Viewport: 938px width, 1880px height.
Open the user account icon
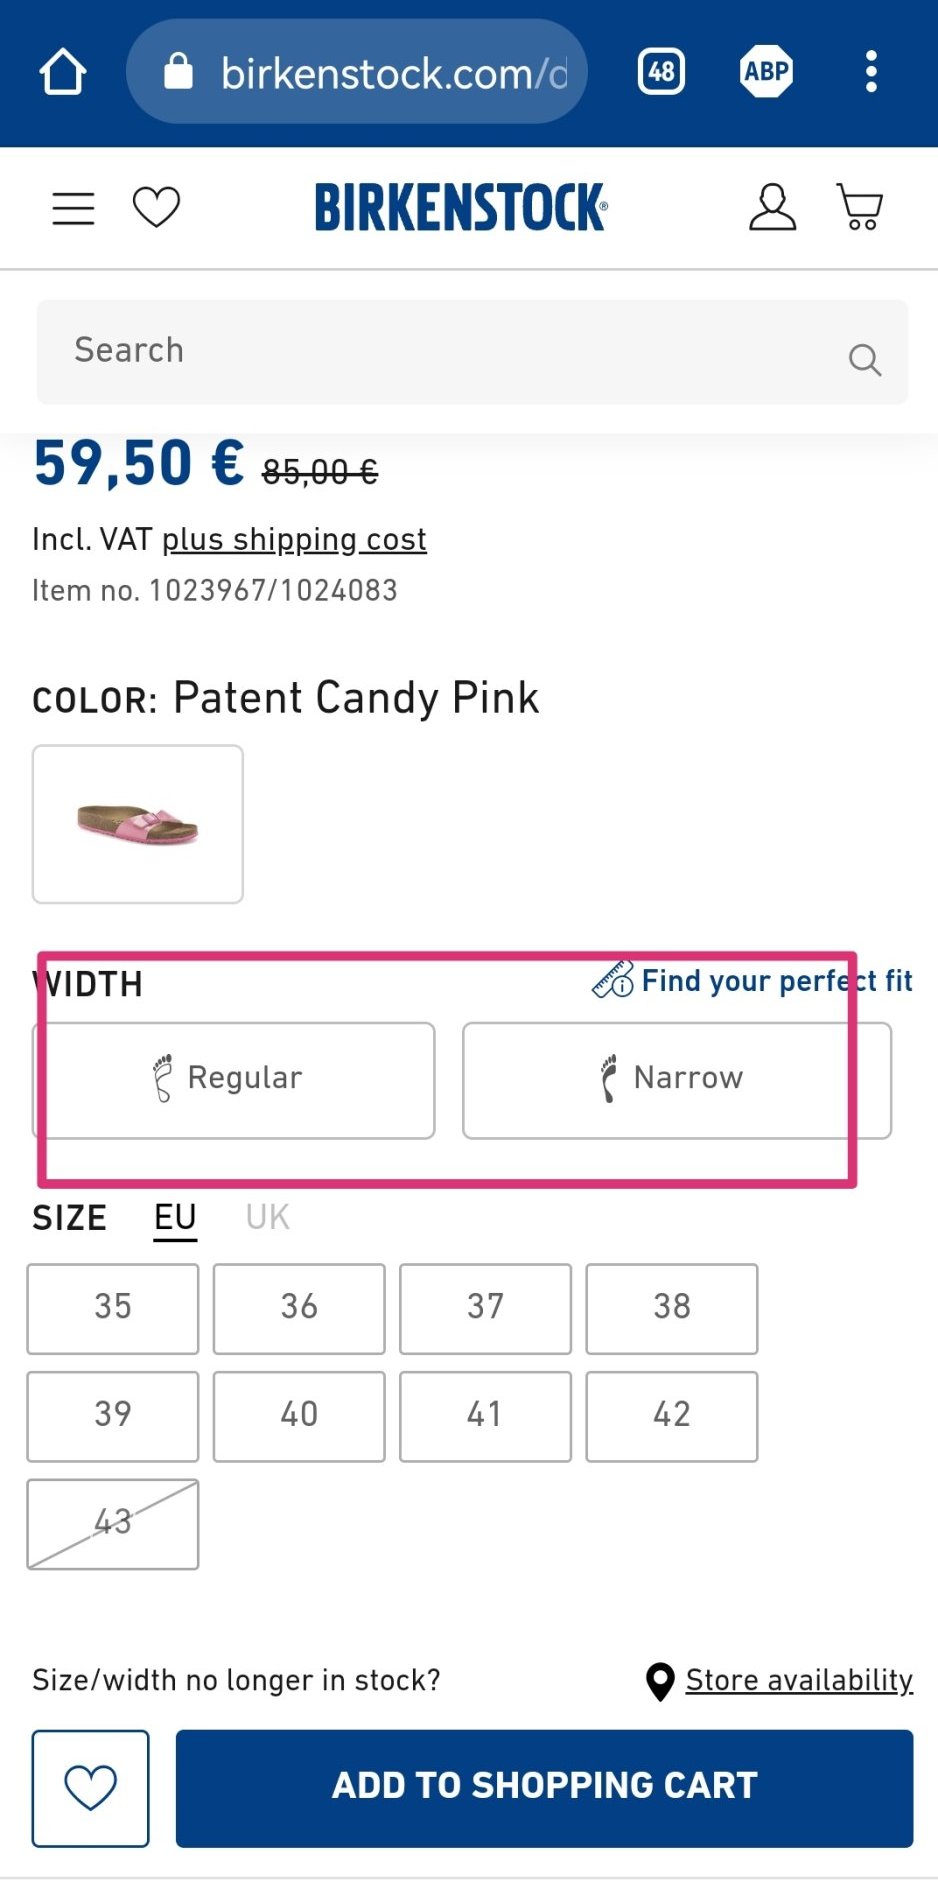(x=772, y=208)
